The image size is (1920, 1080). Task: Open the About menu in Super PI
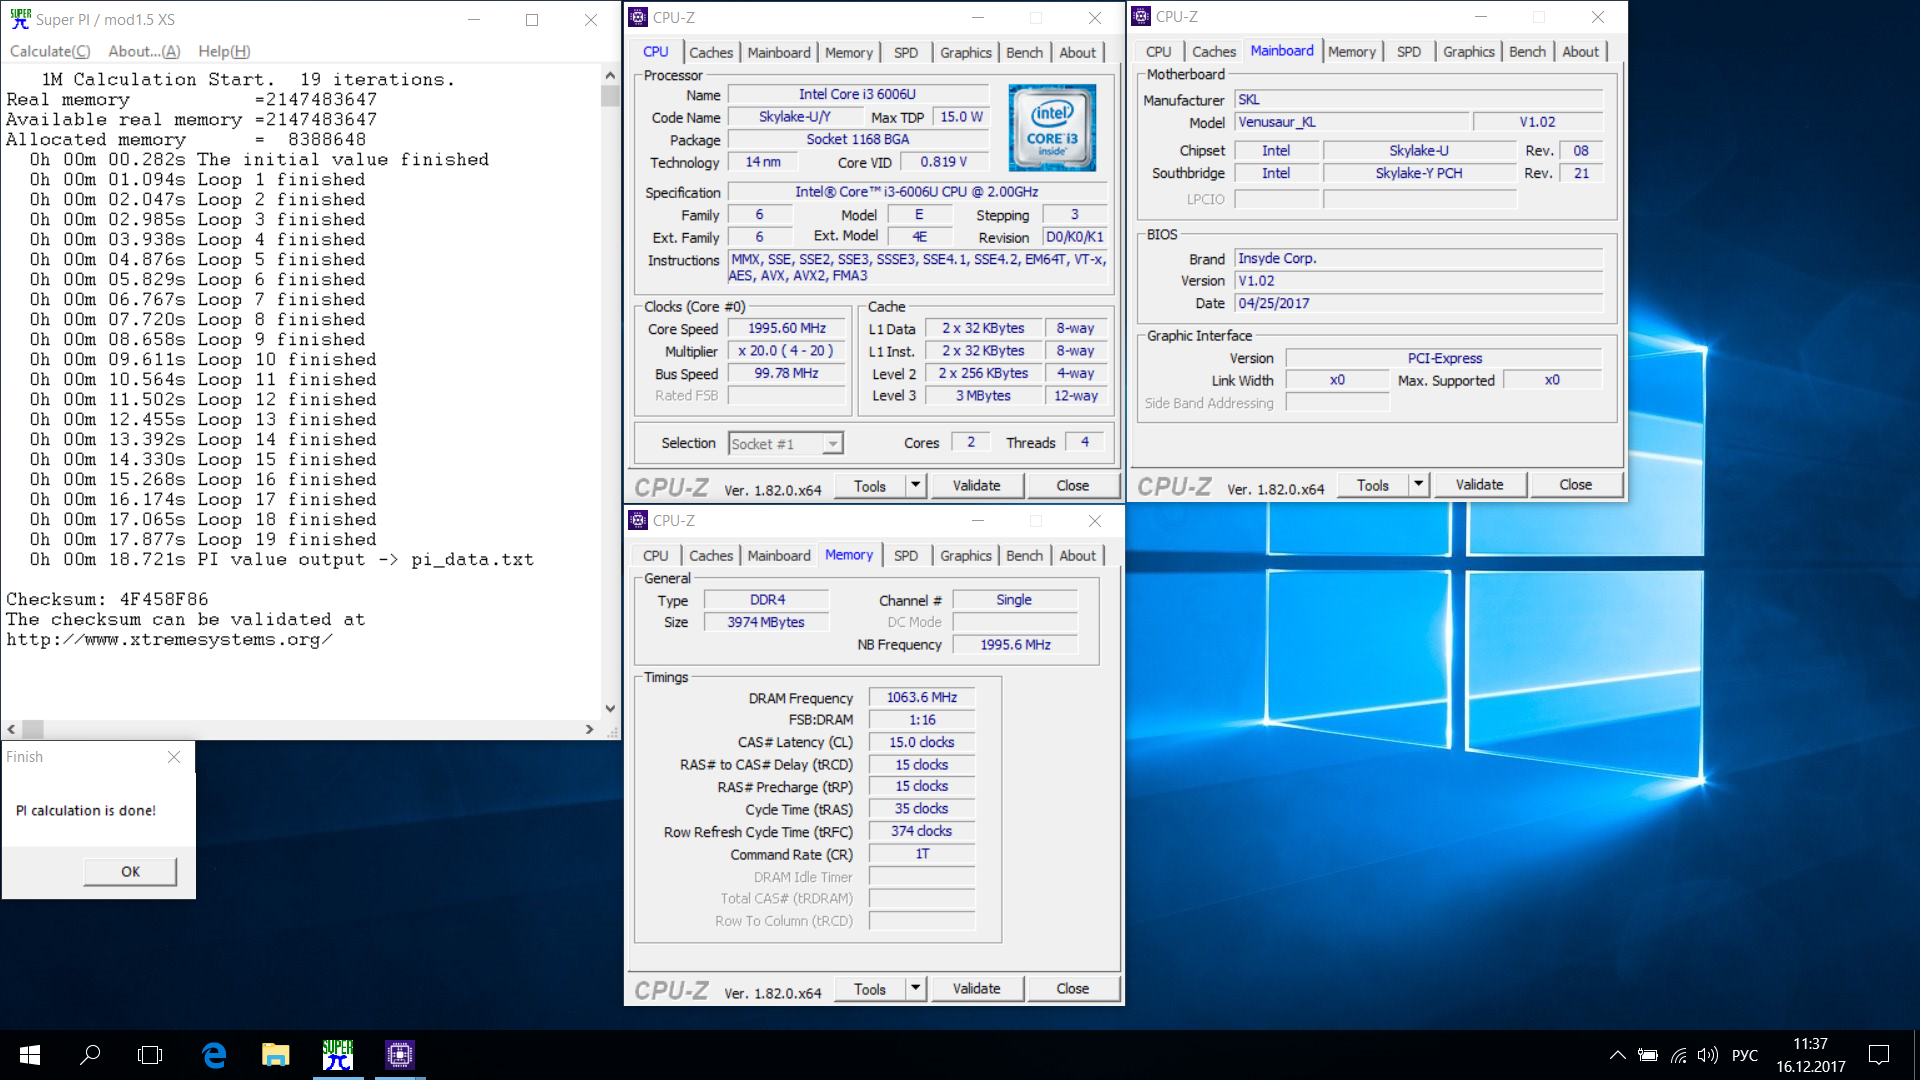(x=144, y=51)
